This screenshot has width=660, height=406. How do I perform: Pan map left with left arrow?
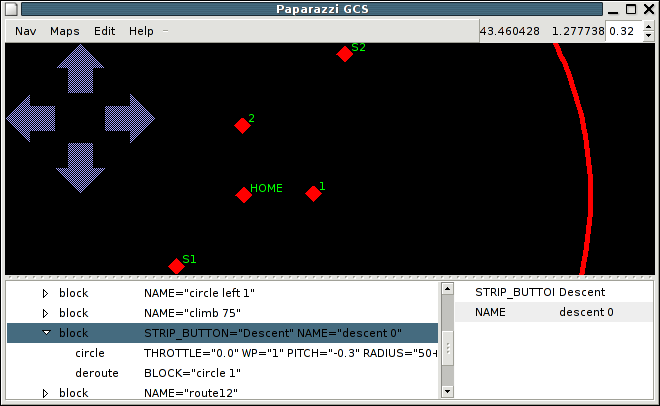[x=31, y=119]
